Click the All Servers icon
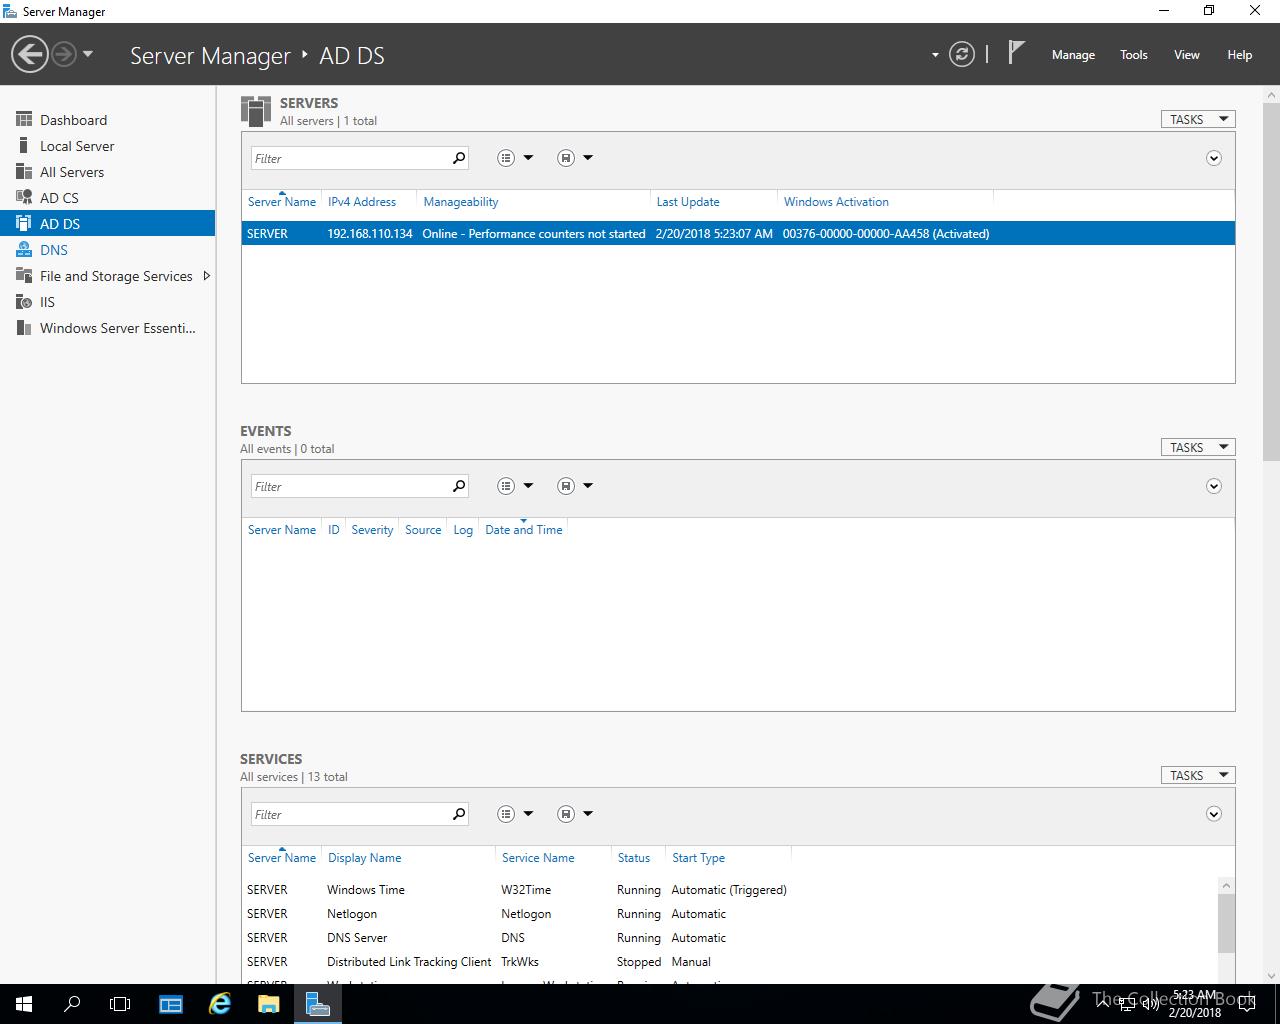 pyautogui.click(x=24, y=172)
